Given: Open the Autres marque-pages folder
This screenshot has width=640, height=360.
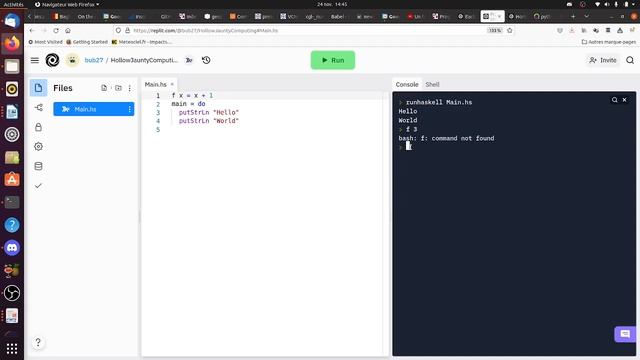Looking at the screenshot, I should pyautogui.click(x=609, y=42).
